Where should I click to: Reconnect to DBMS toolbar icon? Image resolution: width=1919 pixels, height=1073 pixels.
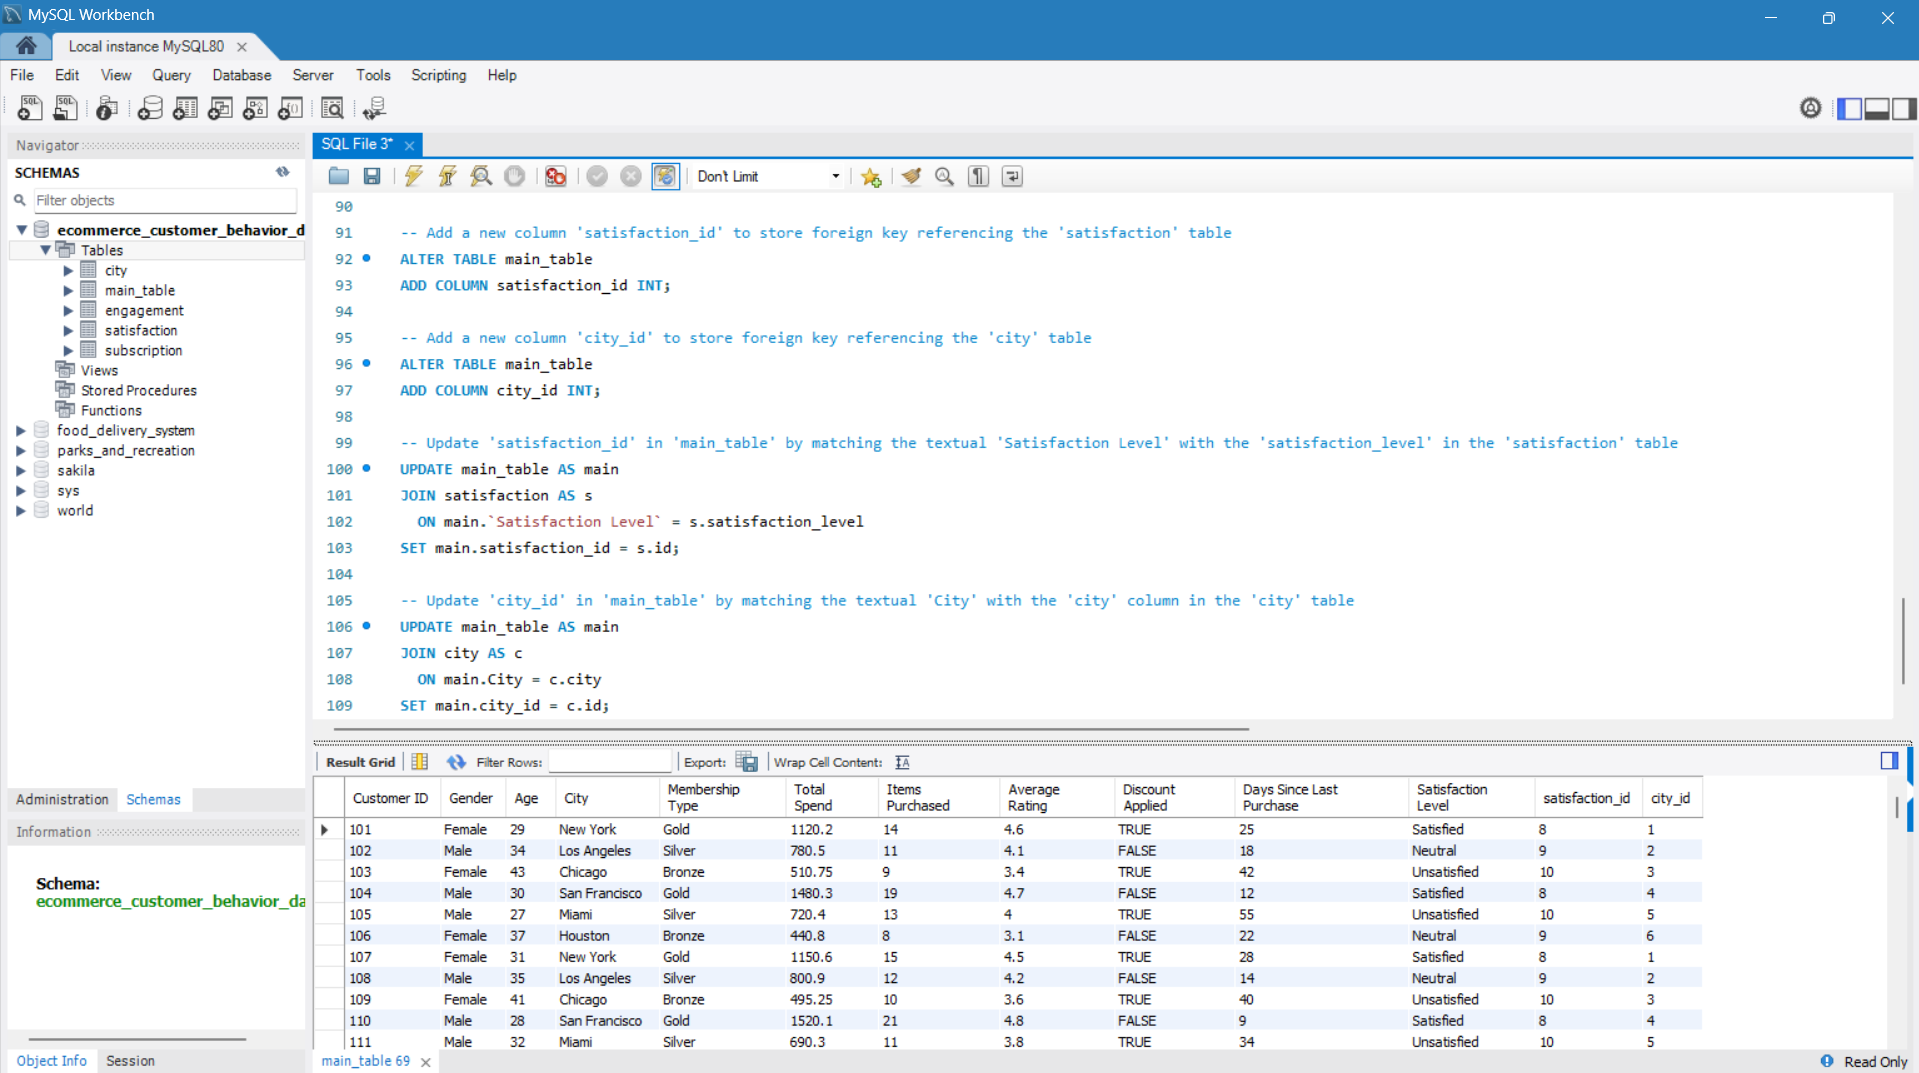375,108
